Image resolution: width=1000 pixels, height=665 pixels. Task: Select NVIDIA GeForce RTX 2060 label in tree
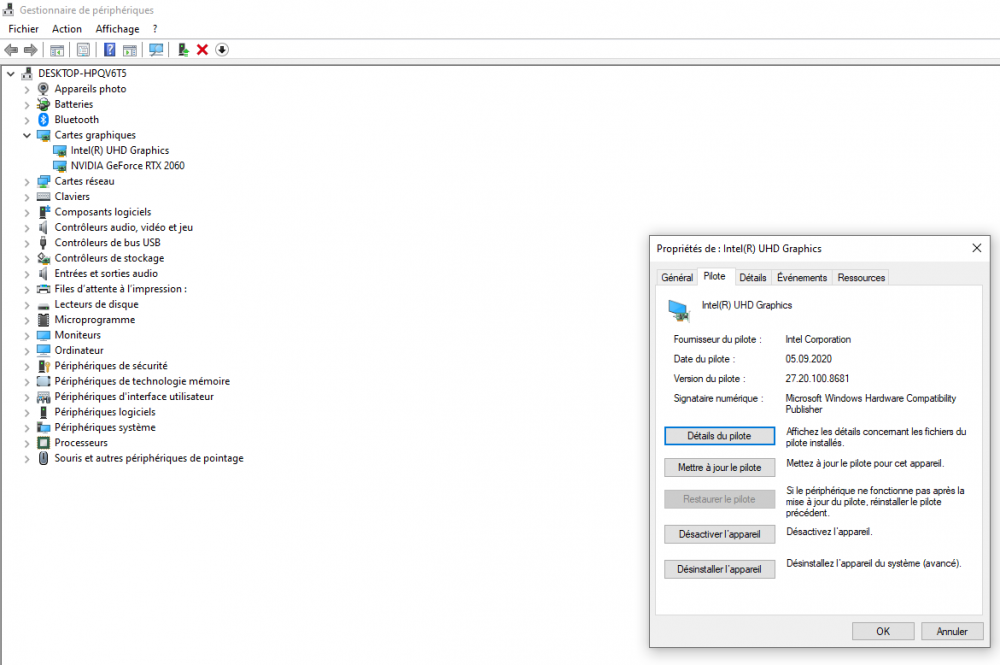point(128,166)
